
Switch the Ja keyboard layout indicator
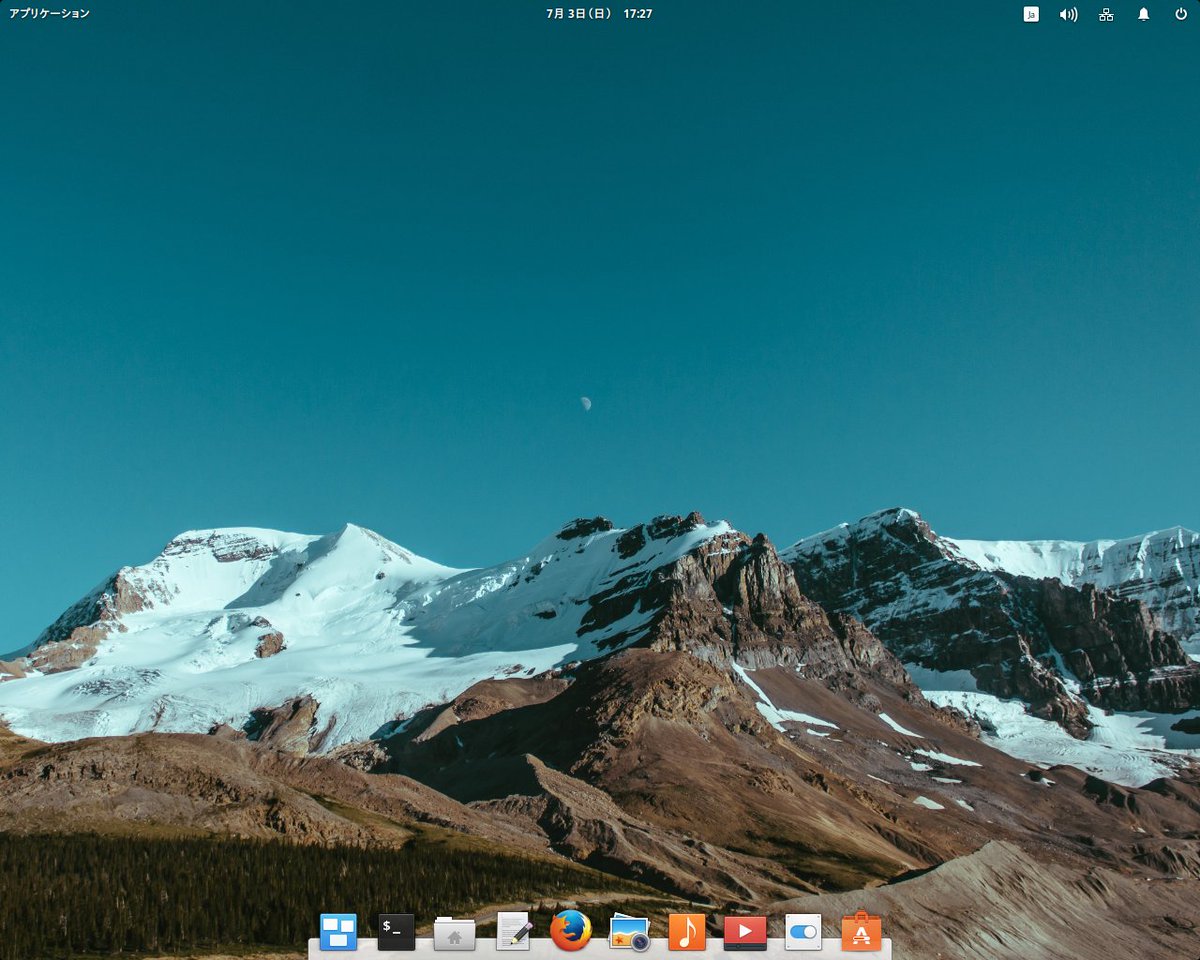click(x=1029, y=14)
